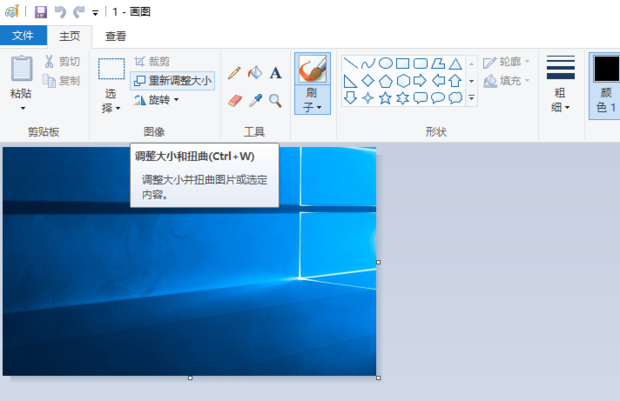
Task: Select the Pencil tool
Action: (x=234, y=73)
